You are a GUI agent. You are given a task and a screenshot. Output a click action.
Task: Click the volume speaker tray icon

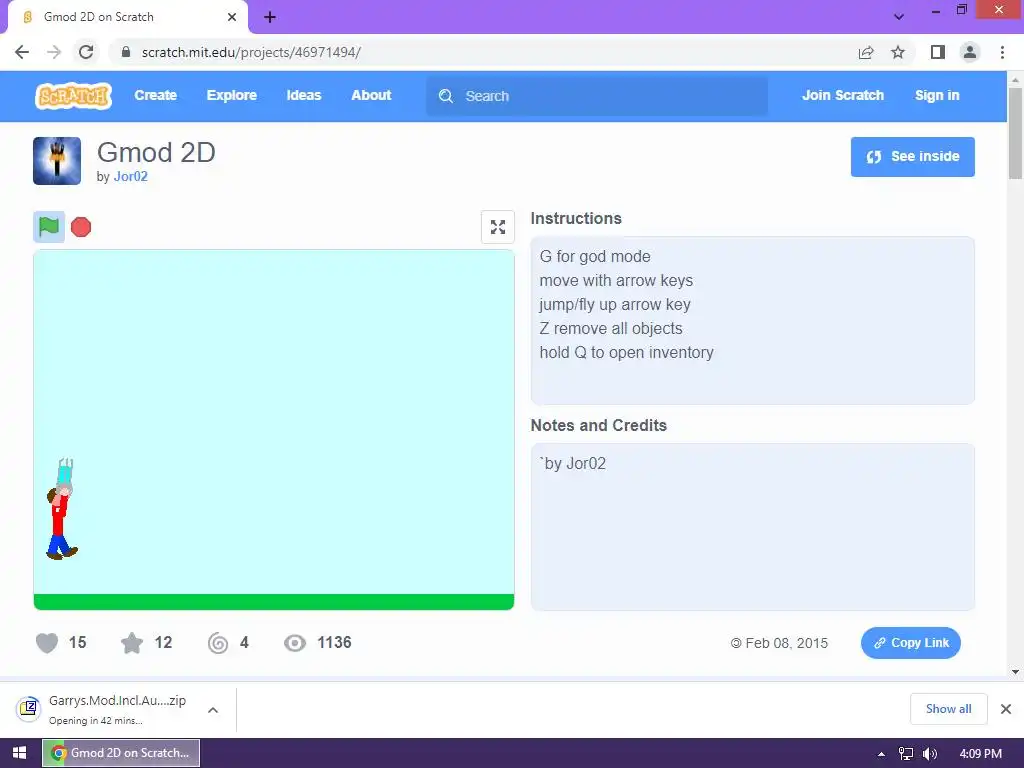coord(930,754)
